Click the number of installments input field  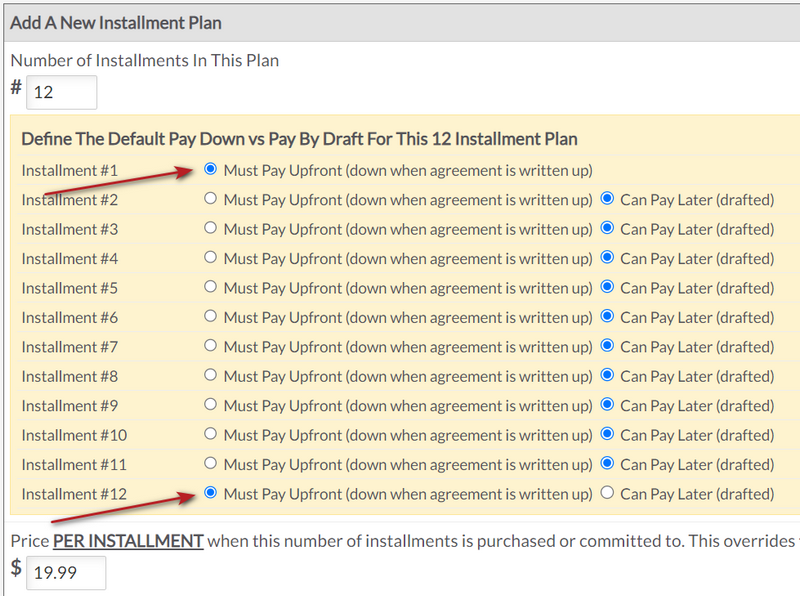coord(61,92)
